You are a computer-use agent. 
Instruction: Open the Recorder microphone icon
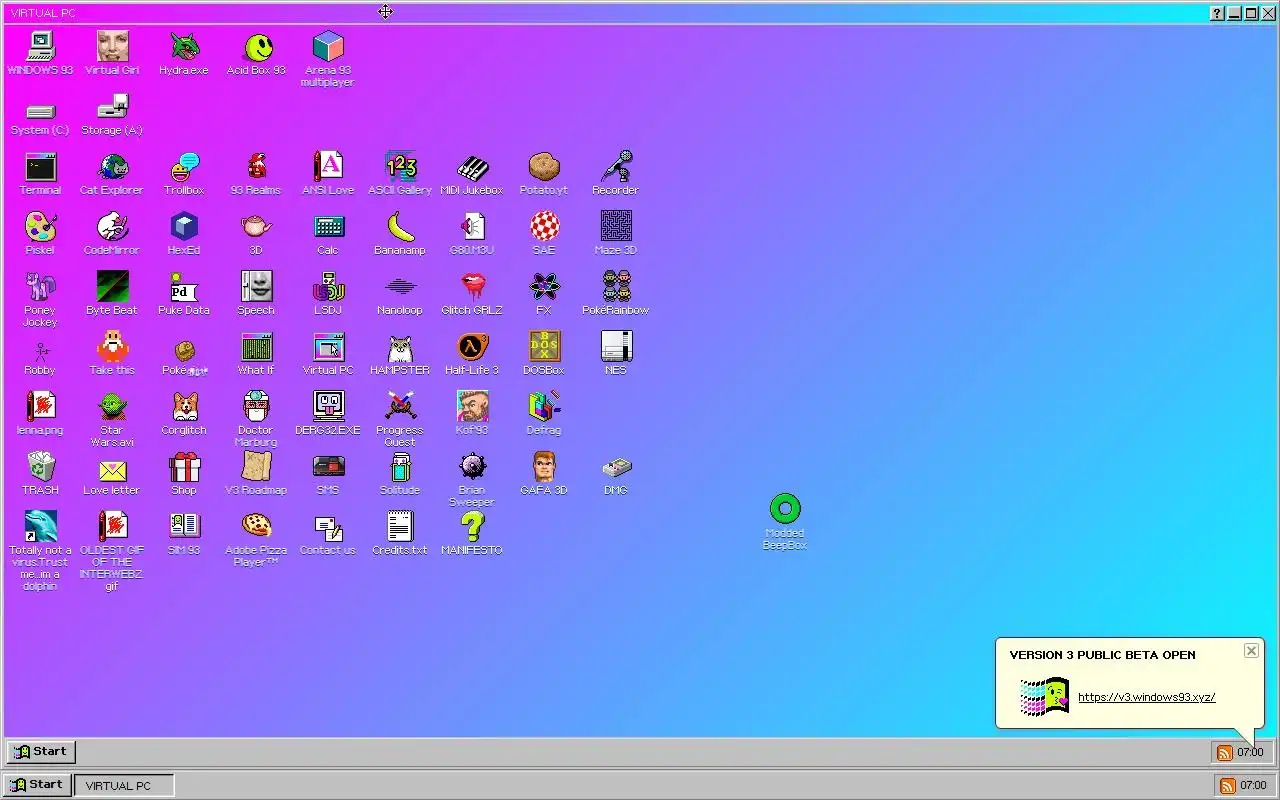(x=616, y=174)
